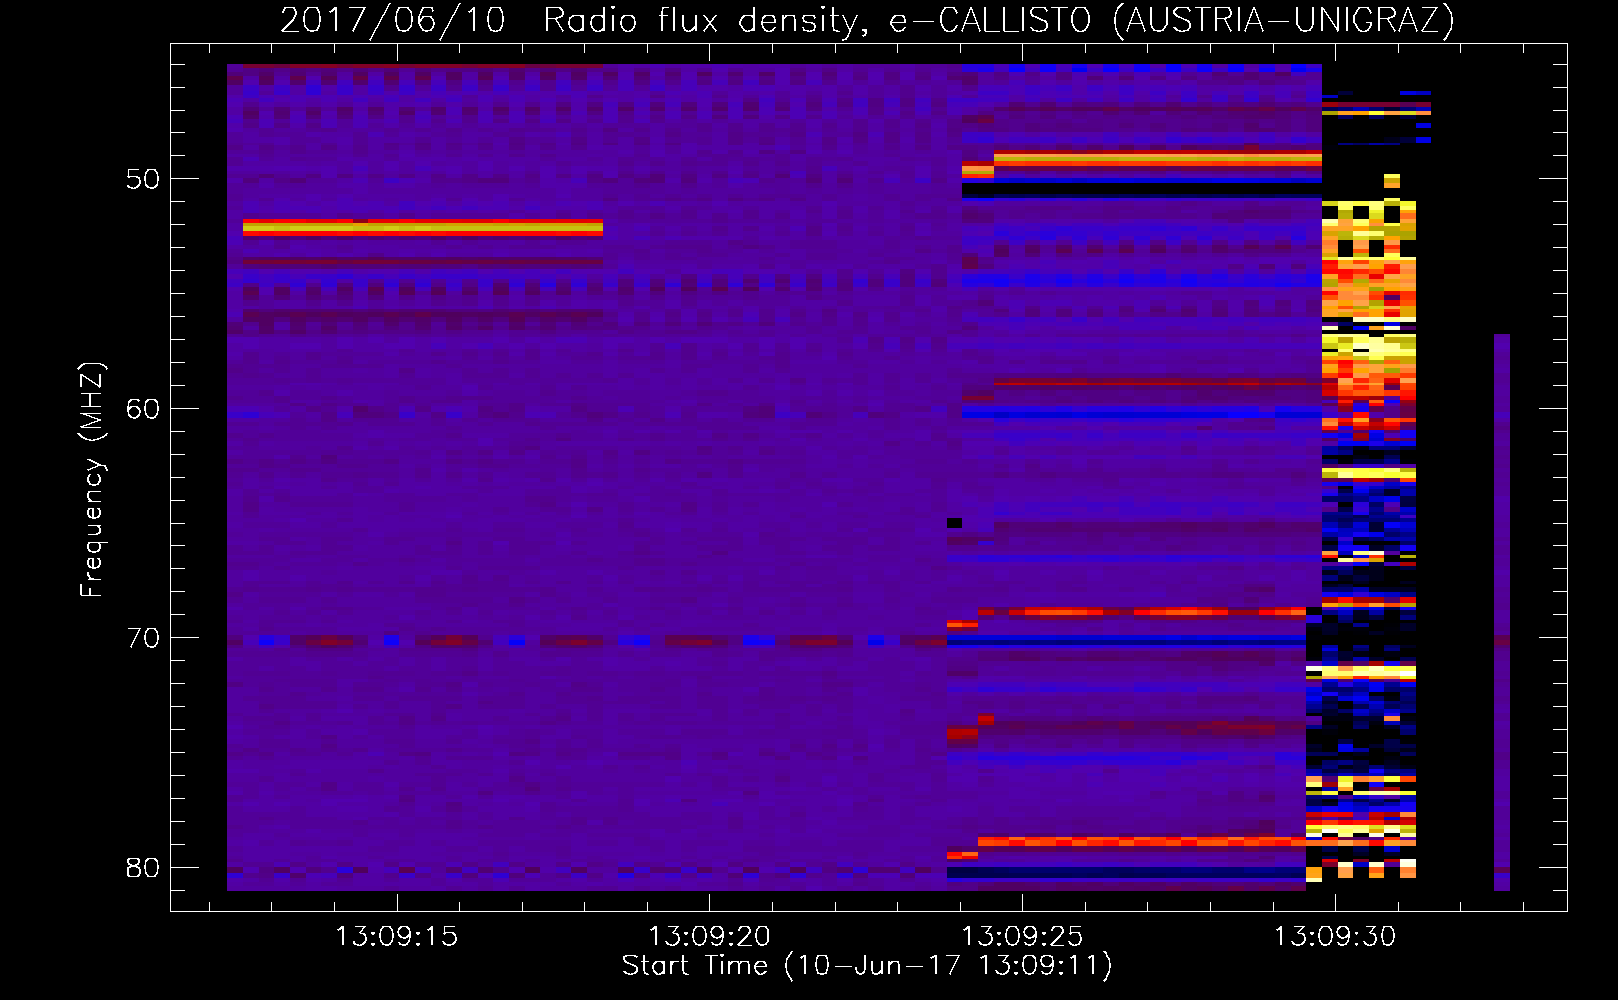Click the 70 MHz frequency tick label
1618x1000 pixels.
click(x=143, y=638)
